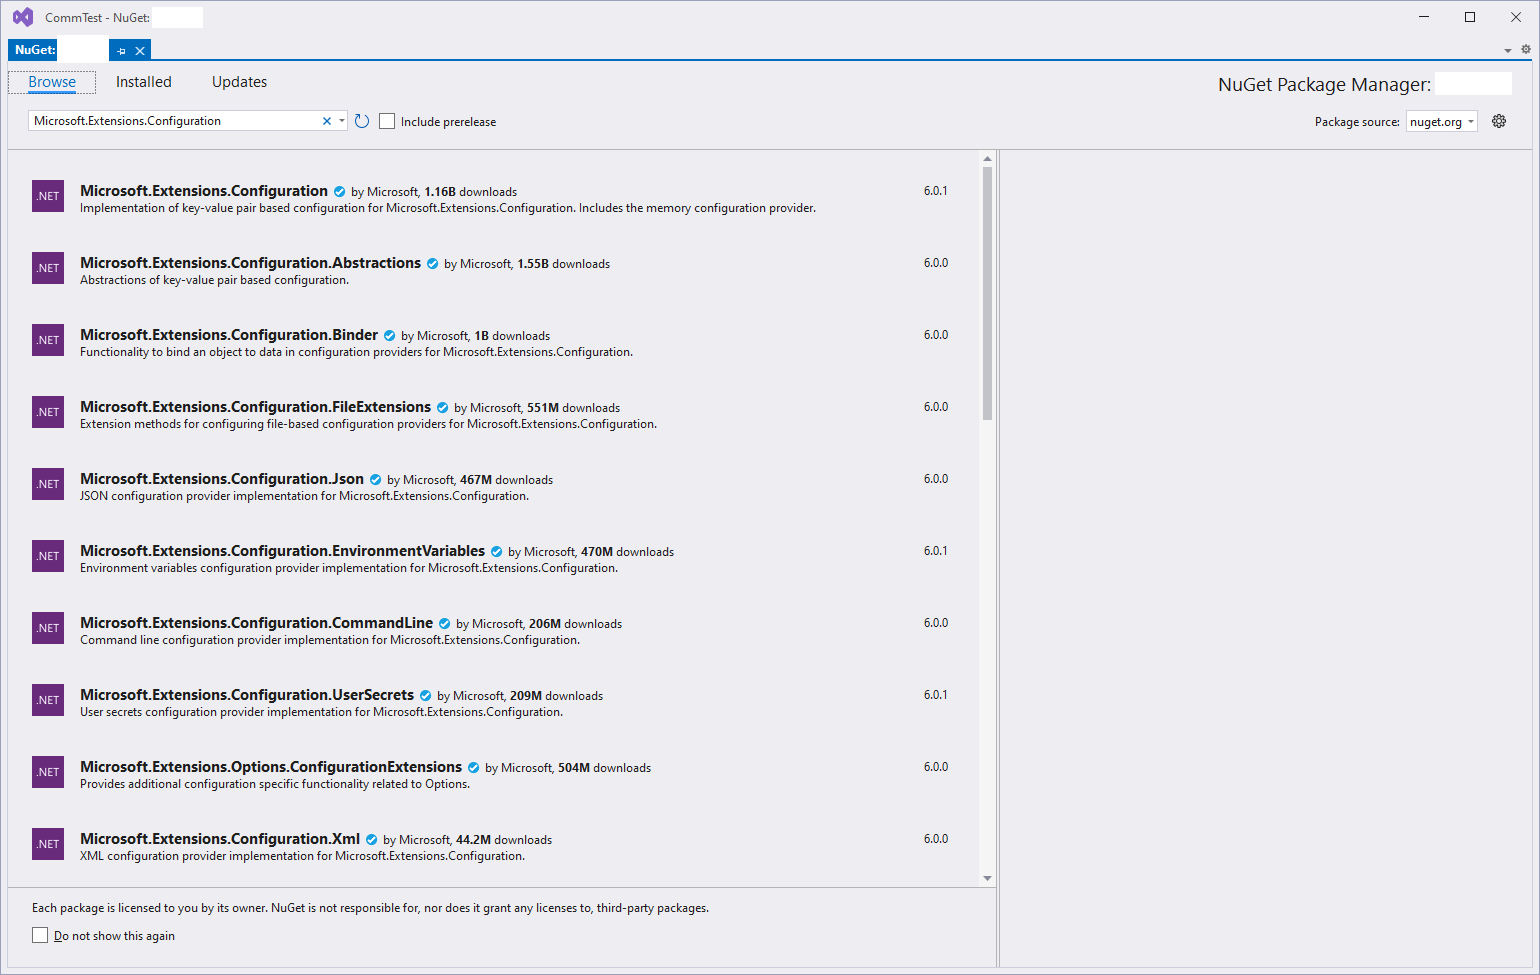Click verified badge next to Configuration.Xml

[x=372, y=840]
